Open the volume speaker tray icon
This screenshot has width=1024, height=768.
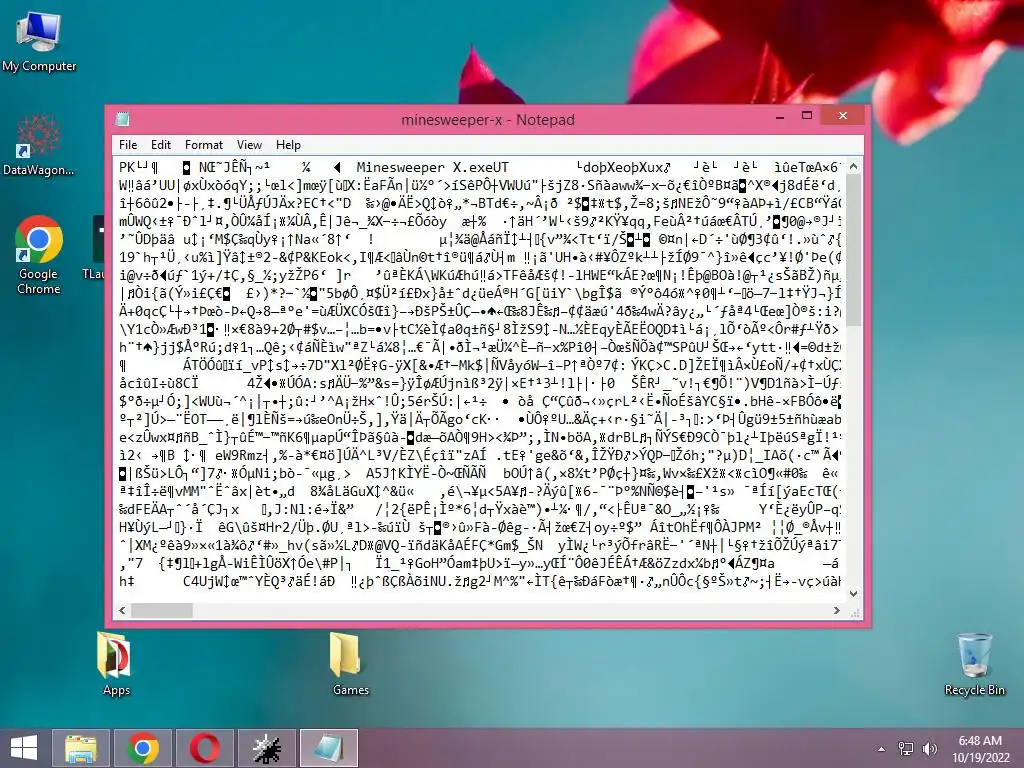point(929,749)
